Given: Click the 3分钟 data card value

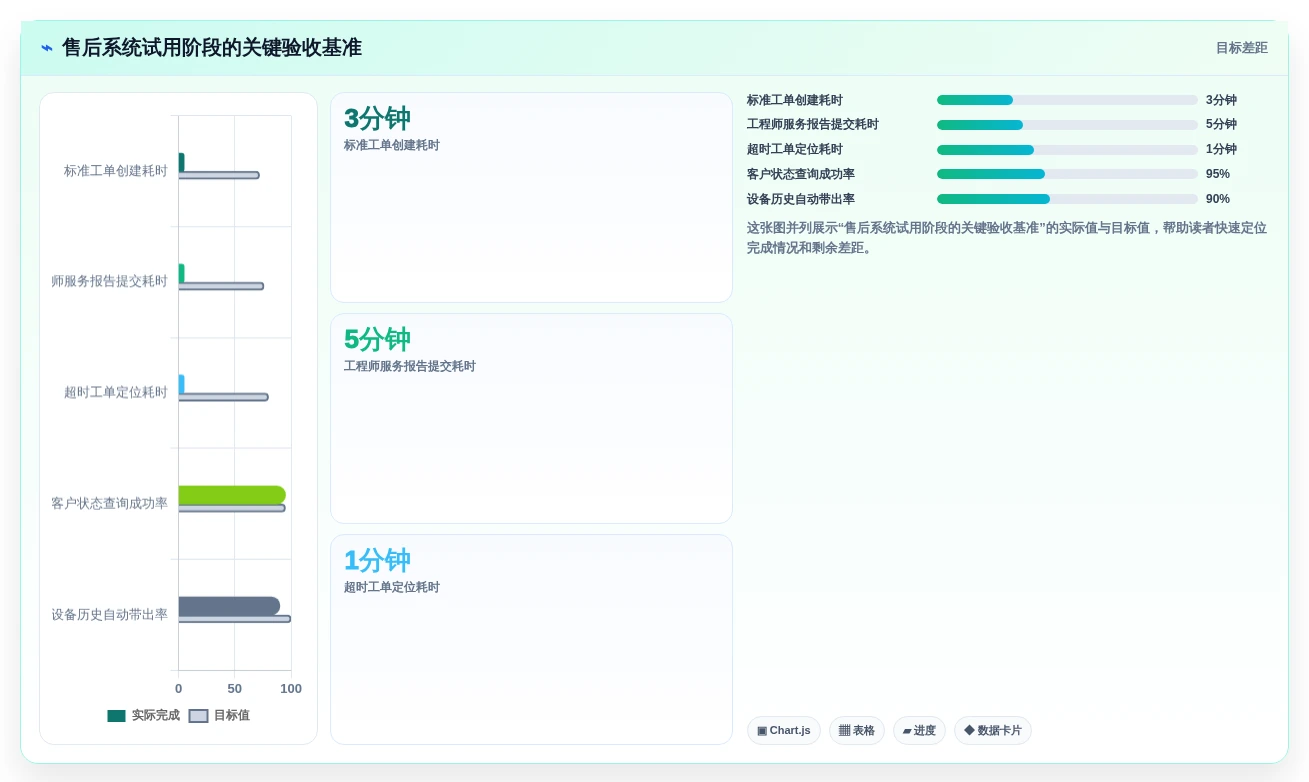Looking at the screenshot, I should coord(377,119).
